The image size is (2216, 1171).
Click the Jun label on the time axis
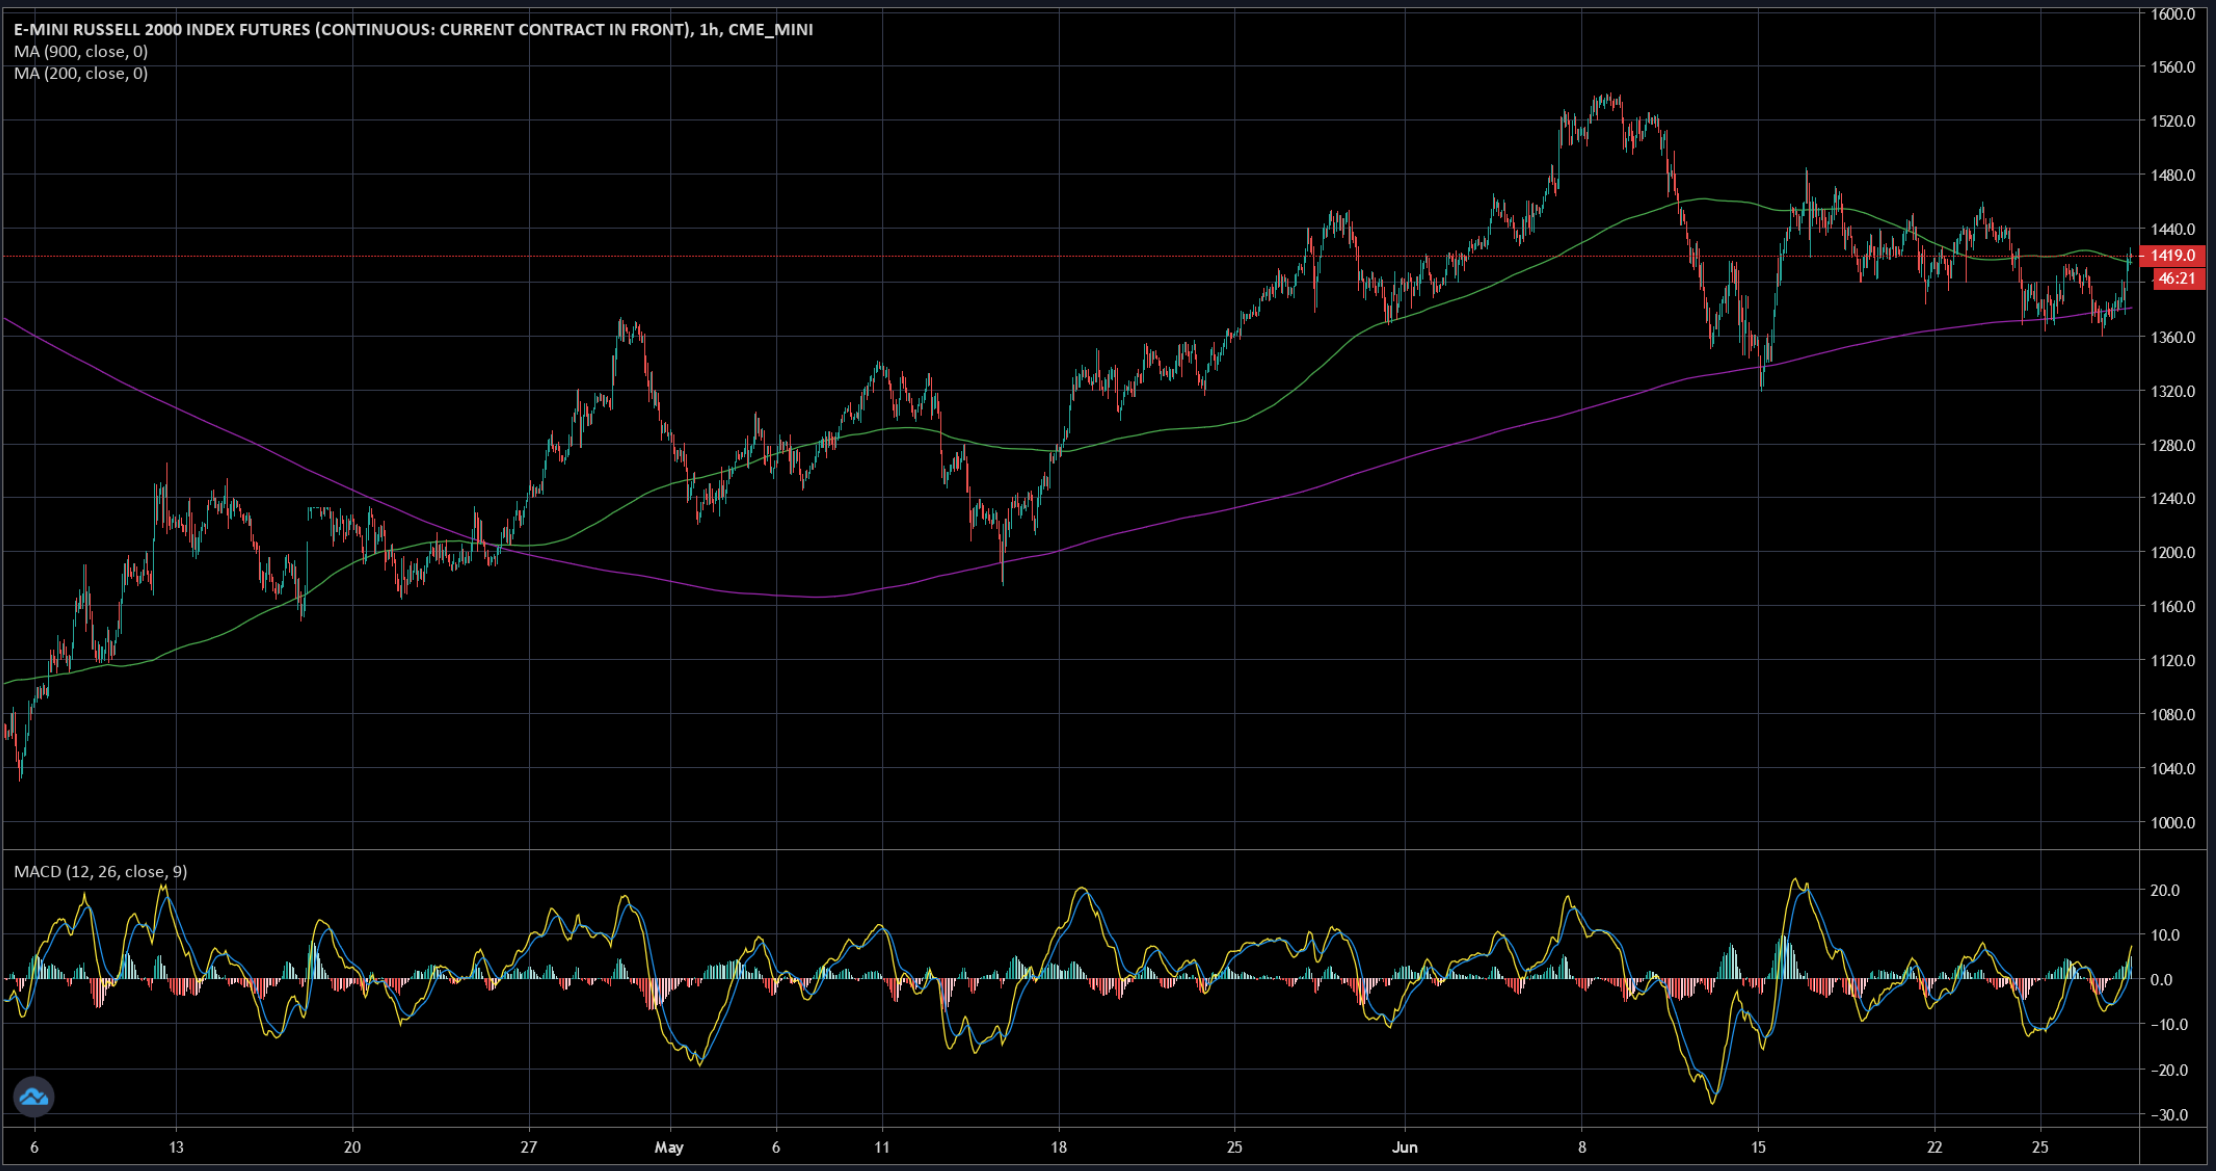click(x=1405, y=1147)
